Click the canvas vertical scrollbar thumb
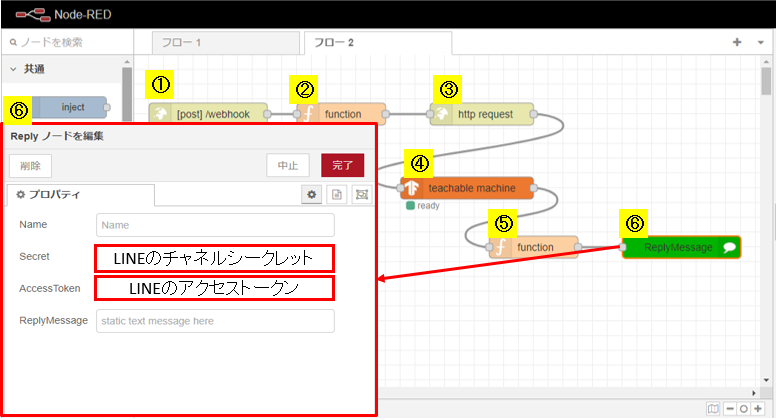The height and width of the screenshot is (420, 776). click(x=766, y=81)
